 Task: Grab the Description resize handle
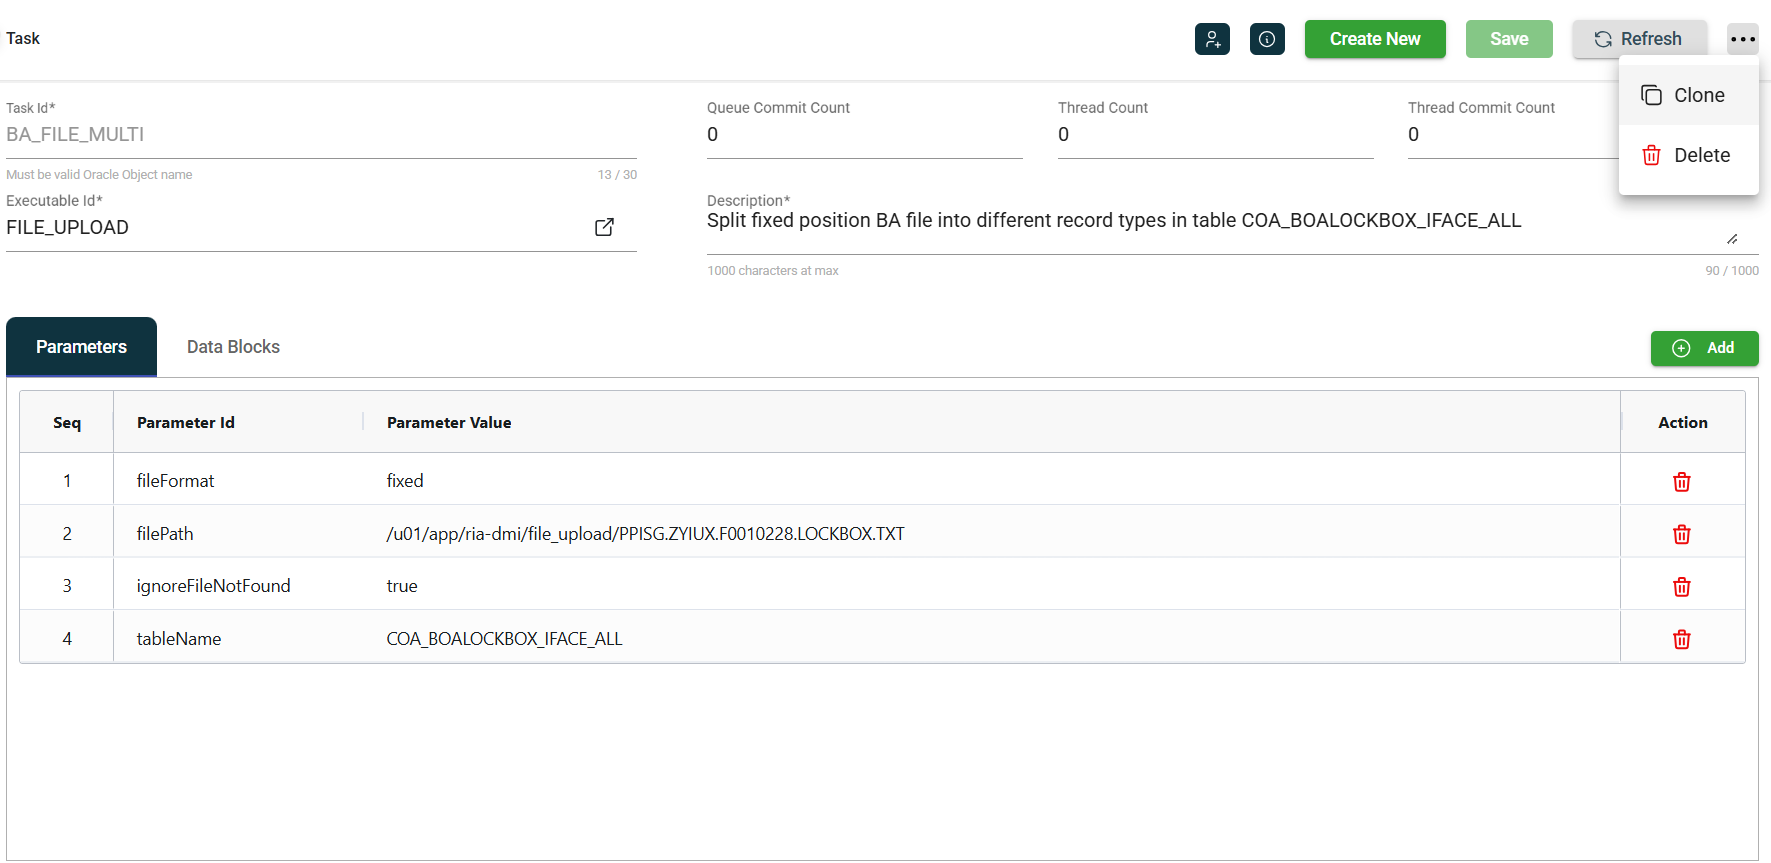tap(1732, 239)
